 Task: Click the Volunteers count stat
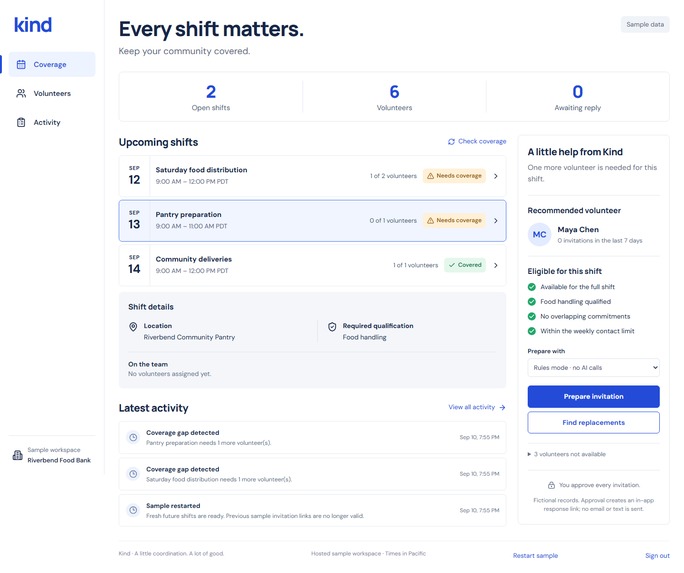click(394, 97)
